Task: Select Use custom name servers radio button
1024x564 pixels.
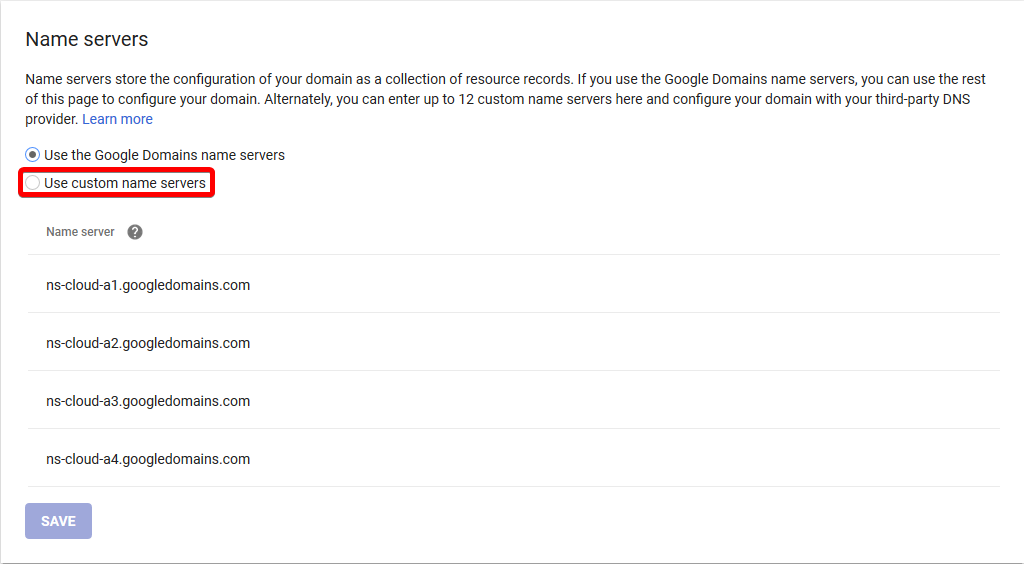Action: coord(32,183)
